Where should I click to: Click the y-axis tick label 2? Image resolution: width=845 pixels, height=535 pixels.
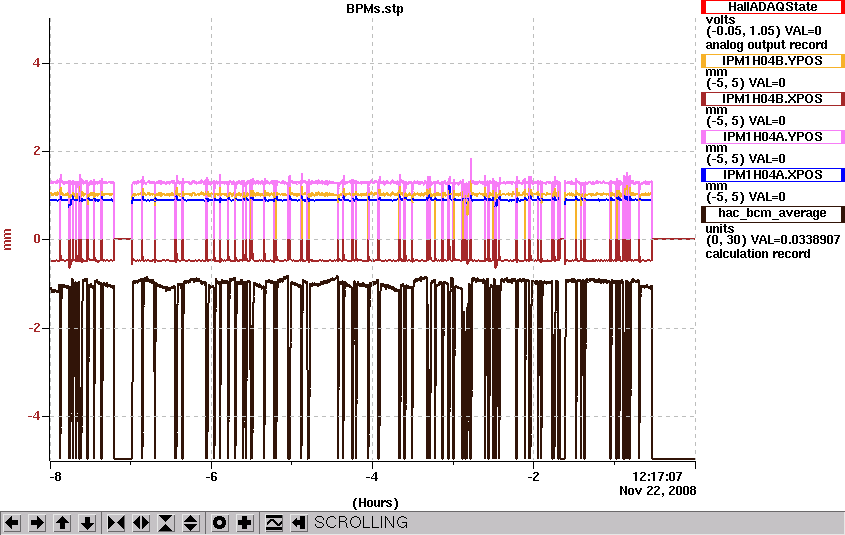coord(37,151)
